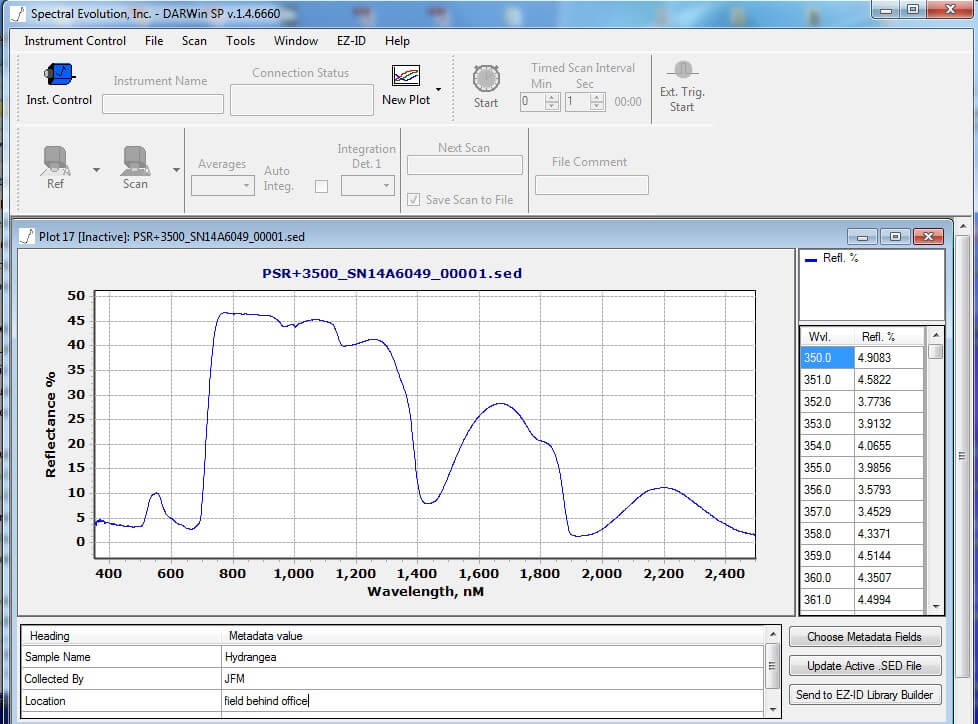The image size is (978, 724).
Task: Select the 350.0 wavelength table cell
Action: 826,358
